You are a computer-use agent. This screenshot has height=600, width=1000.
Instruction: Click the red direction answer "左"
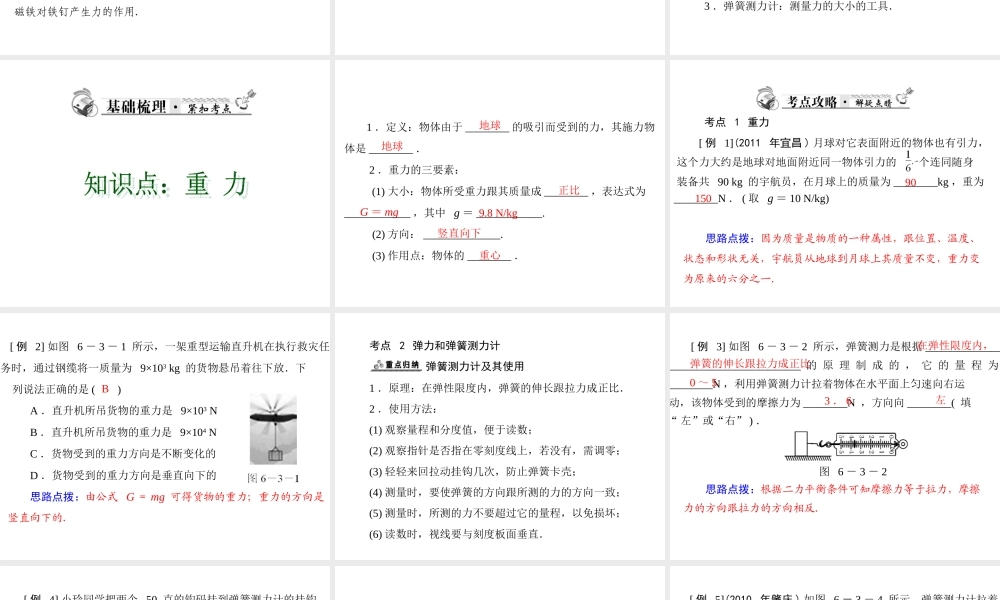tap(940, 400)
